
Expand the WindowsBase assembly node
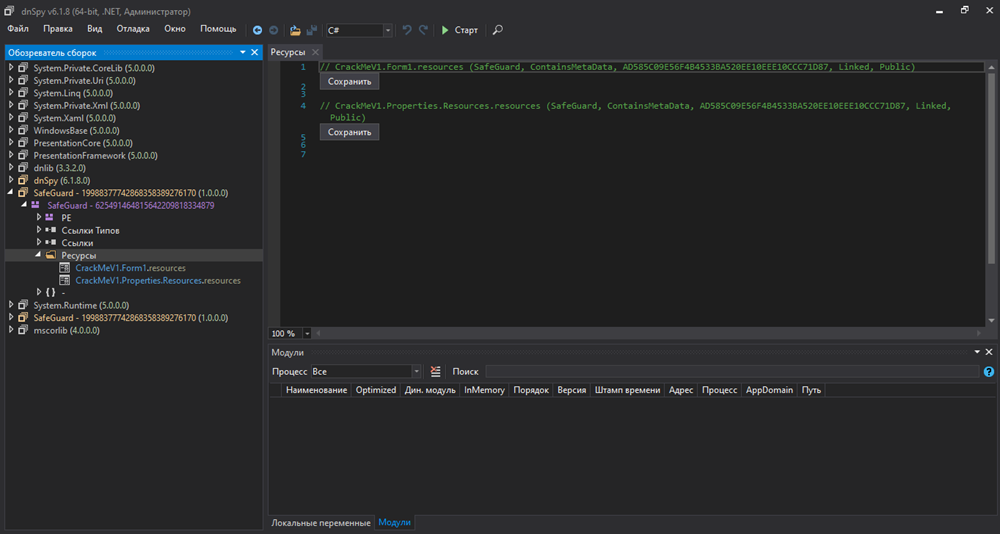point(11,130)
